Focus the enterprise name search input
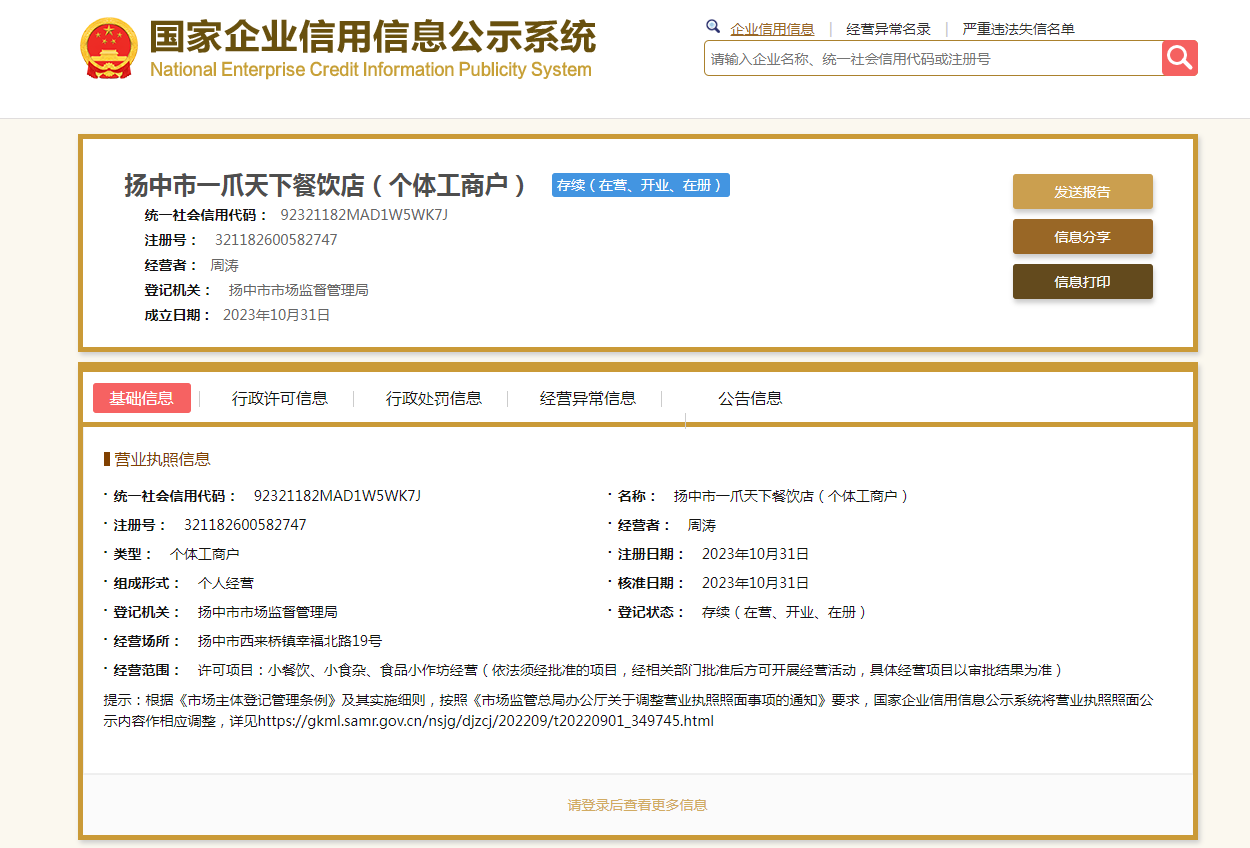Image resolution: width=1250 pixels, height=848 pixels. click(x=933, y=58)
